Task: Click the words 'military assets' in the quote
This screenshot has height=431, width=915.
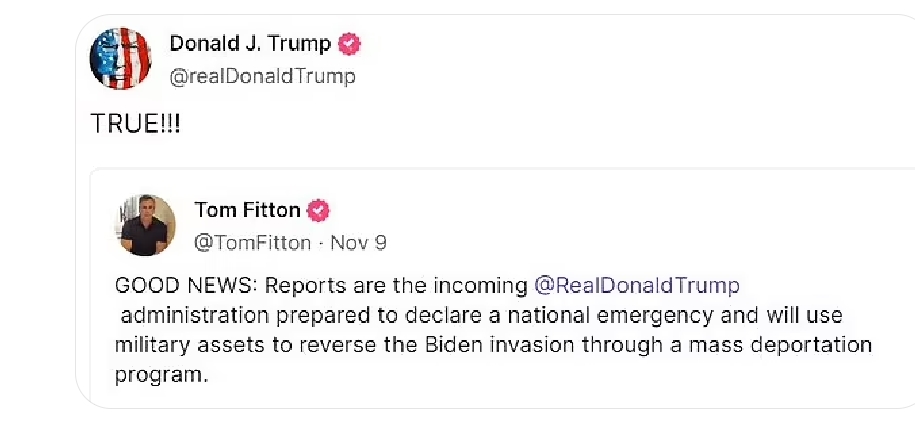Action: (x=190, y=345)
